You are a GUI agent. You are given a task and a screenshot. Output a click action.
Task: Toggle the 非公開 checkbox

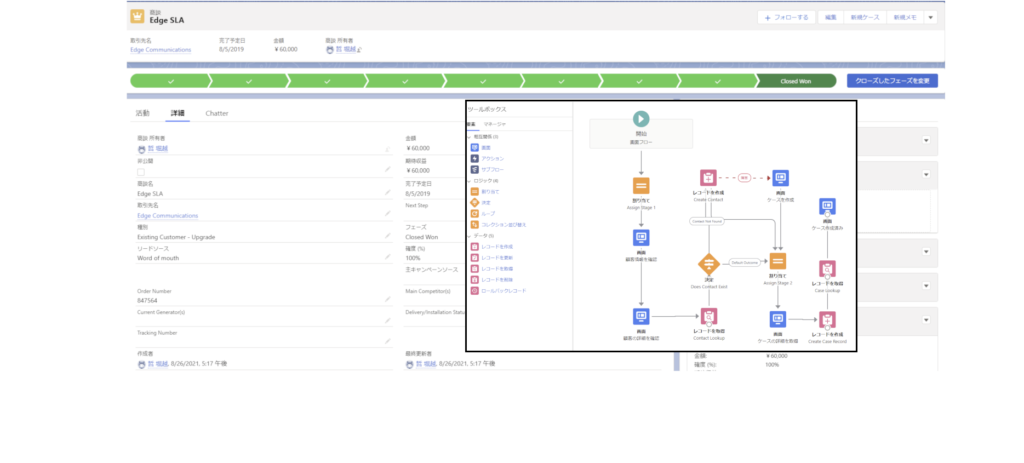pyautogui.click(x=141, y=172)
